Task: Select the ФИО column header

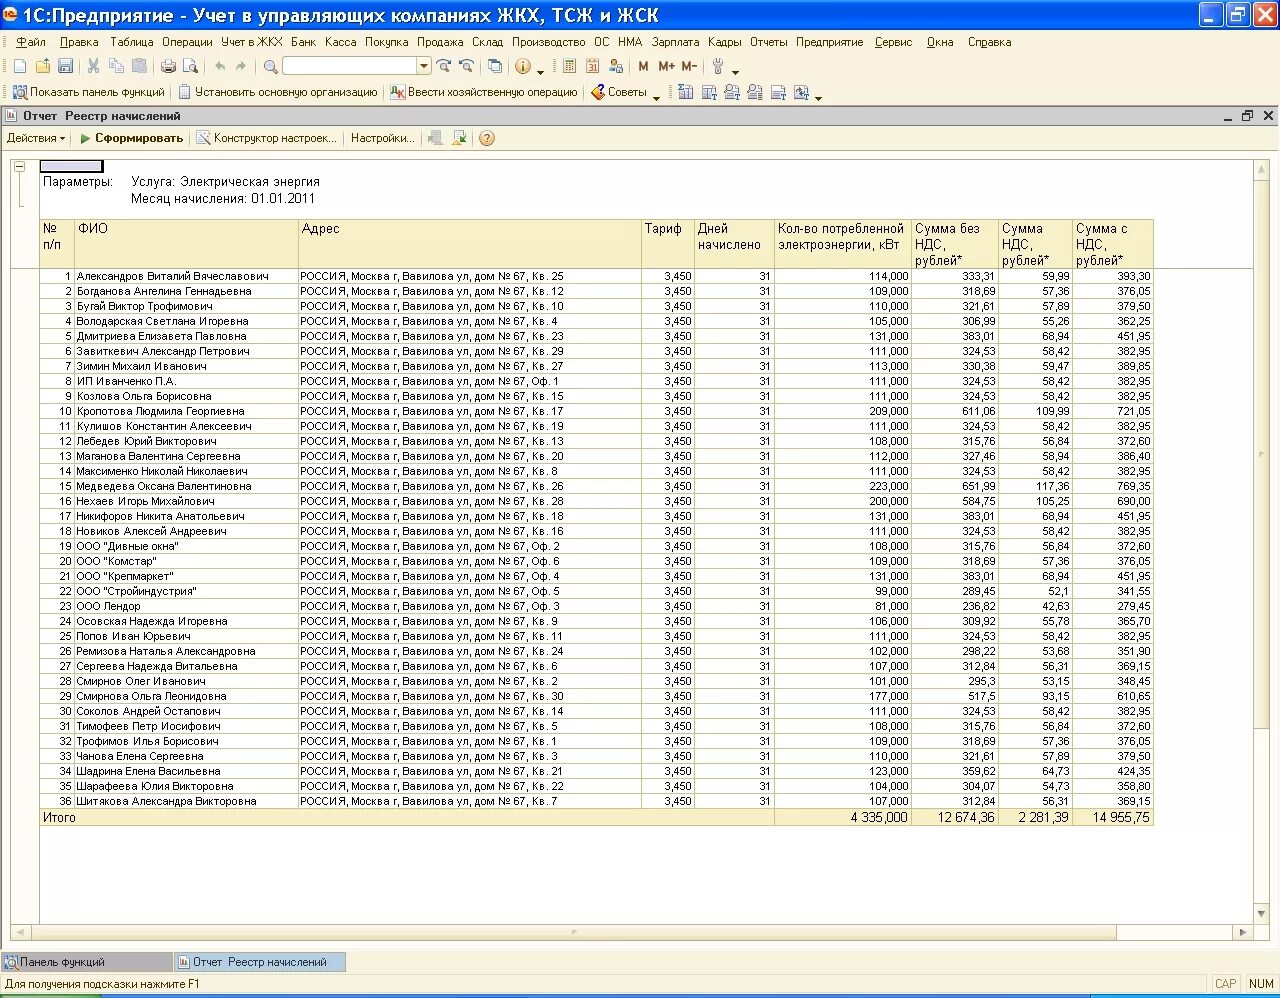Action: click(187, 244)
